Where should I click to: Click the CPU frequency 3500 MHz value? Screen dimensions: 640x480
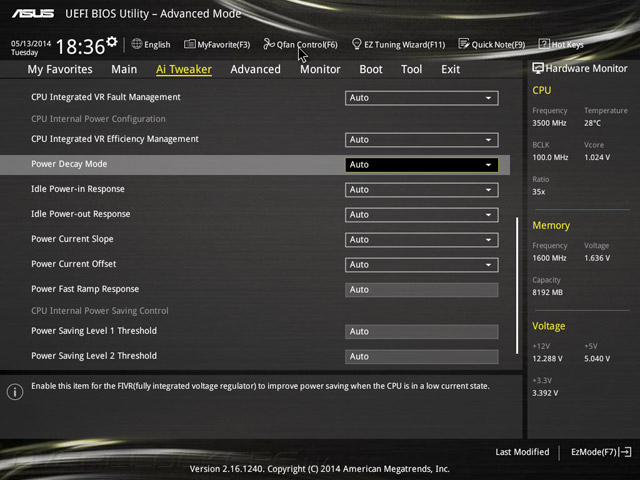click(x=549, y=123)
